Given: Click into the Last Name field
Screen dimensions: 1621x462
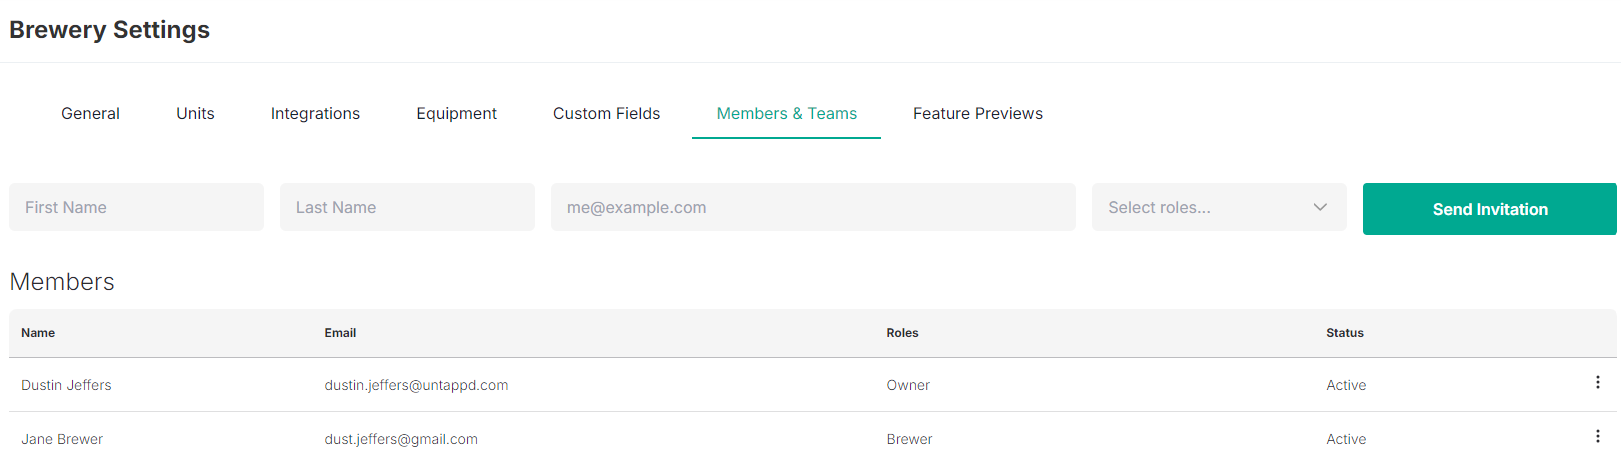Looking at the screenshot, I should pos(407,207).
